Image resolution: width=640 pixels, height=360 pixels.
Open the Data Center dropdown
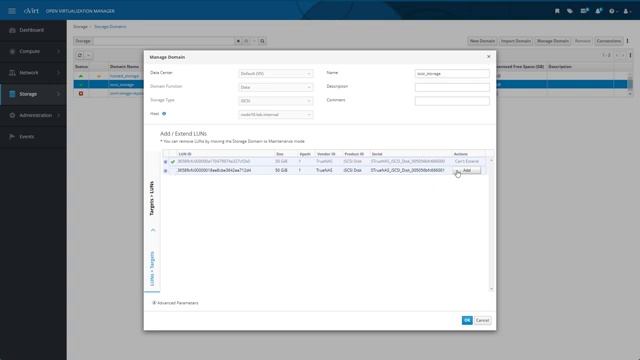tap(276, 73)
